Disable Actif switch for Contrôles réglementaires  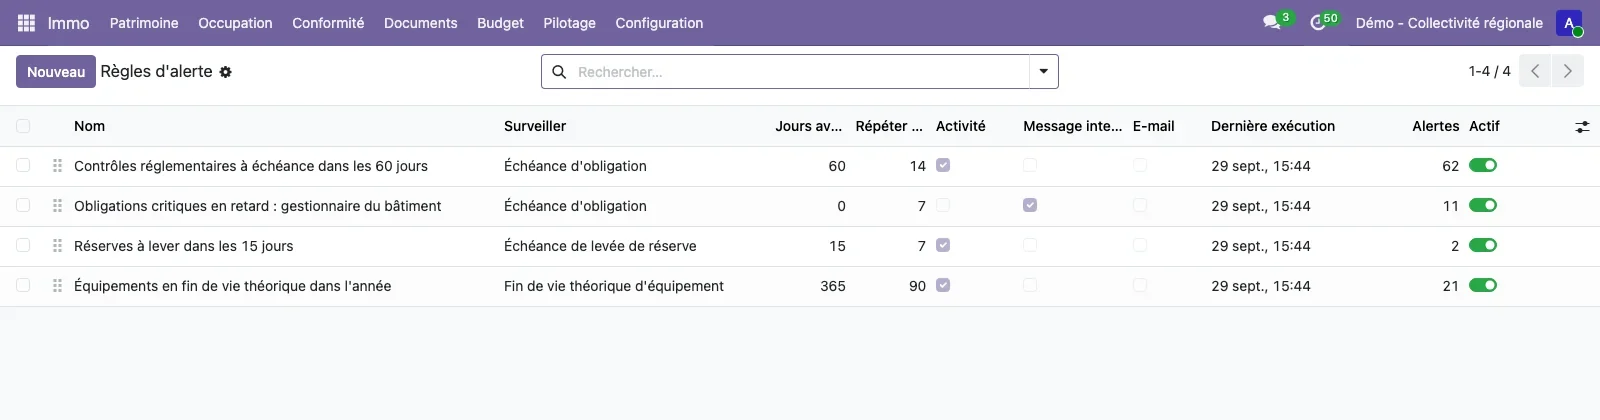1483,165
